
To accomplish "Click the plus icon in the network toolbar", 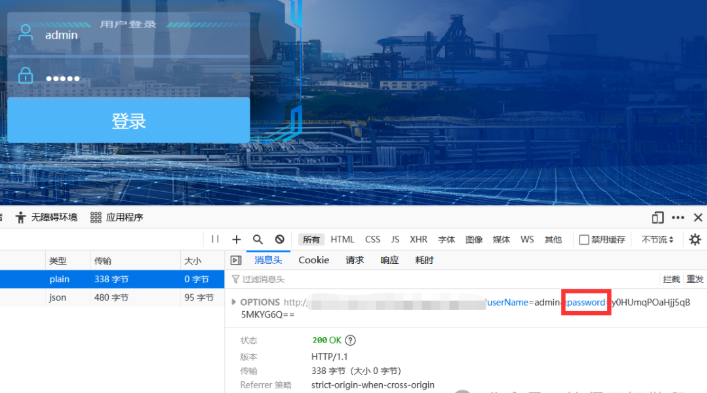I will pos(236,239).
